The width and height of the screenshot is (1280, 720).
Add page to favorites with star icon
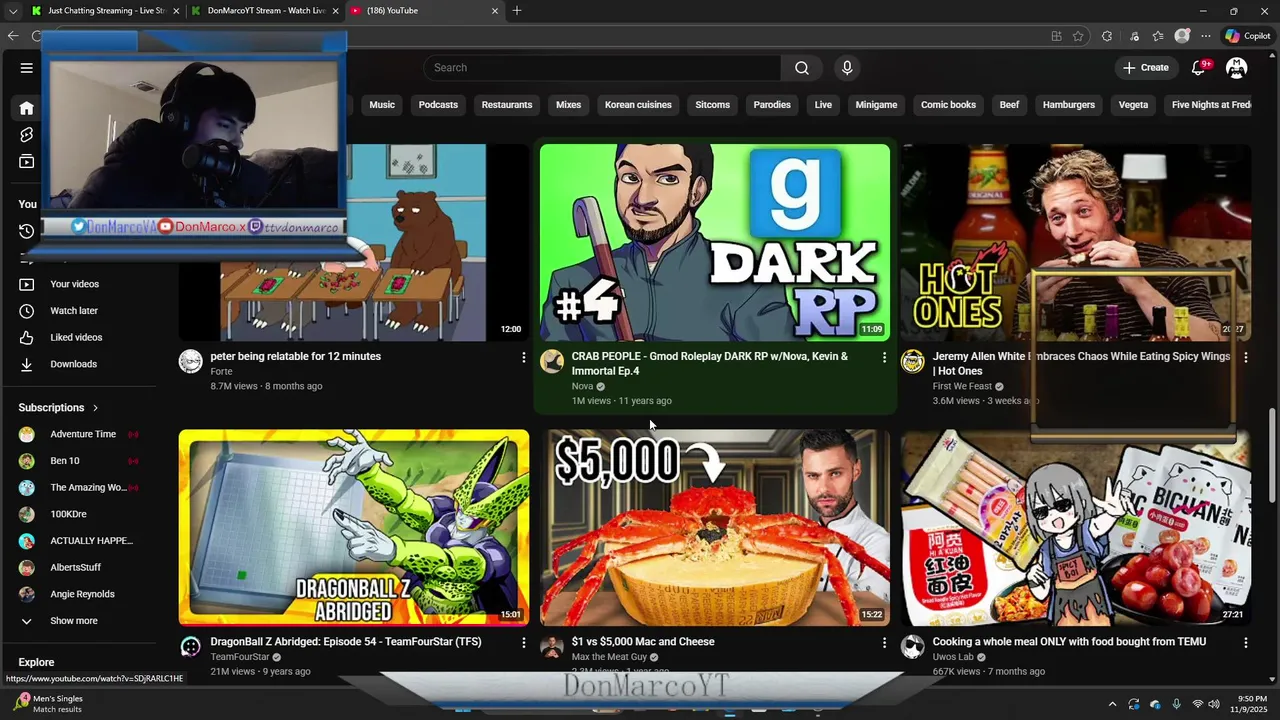(1078, 36)
